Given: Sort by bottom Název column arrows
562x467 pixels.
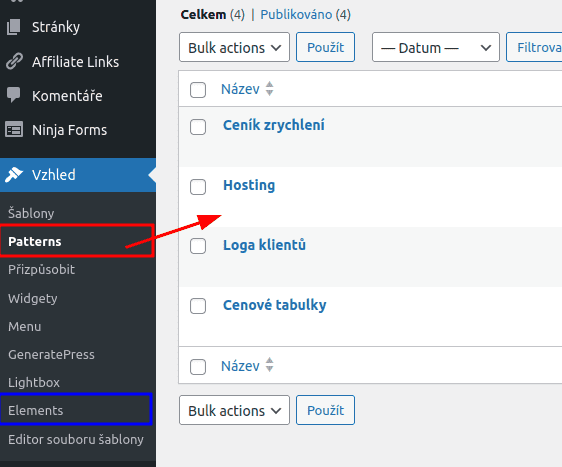Looking at the screenshot, I should pyautogui.click(x=269, y=365).
